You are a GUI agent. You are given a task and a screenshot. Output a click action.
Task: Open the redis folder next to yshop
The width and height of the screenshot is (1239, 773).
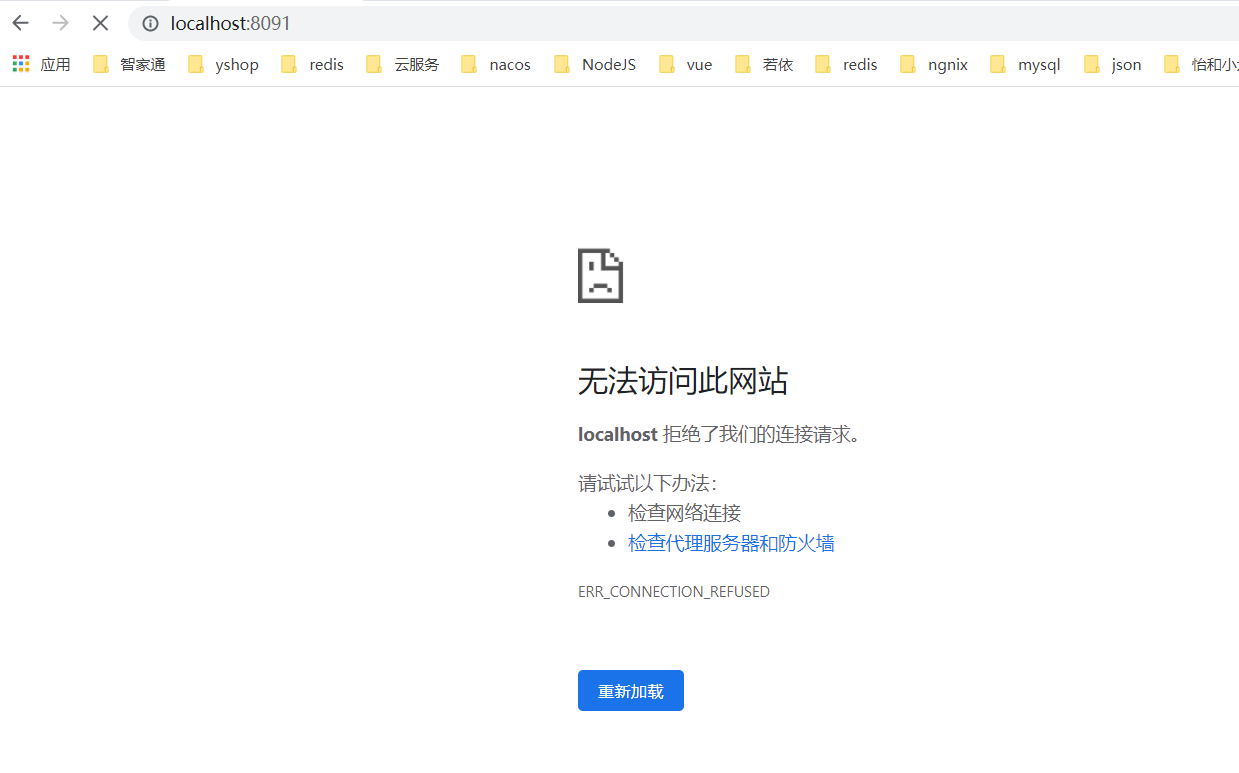pos(312,65)
